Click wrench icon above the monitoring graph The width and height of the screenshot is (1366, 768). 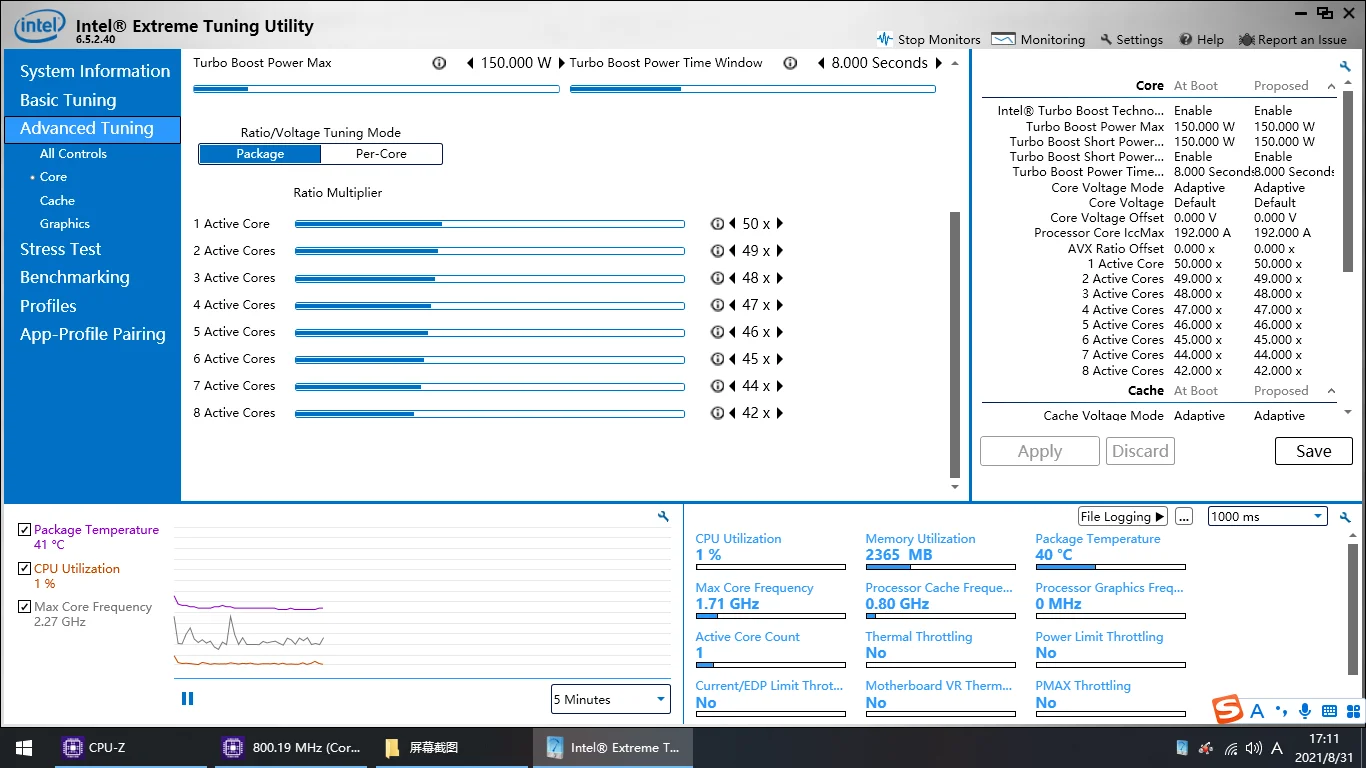coord(663,516)
